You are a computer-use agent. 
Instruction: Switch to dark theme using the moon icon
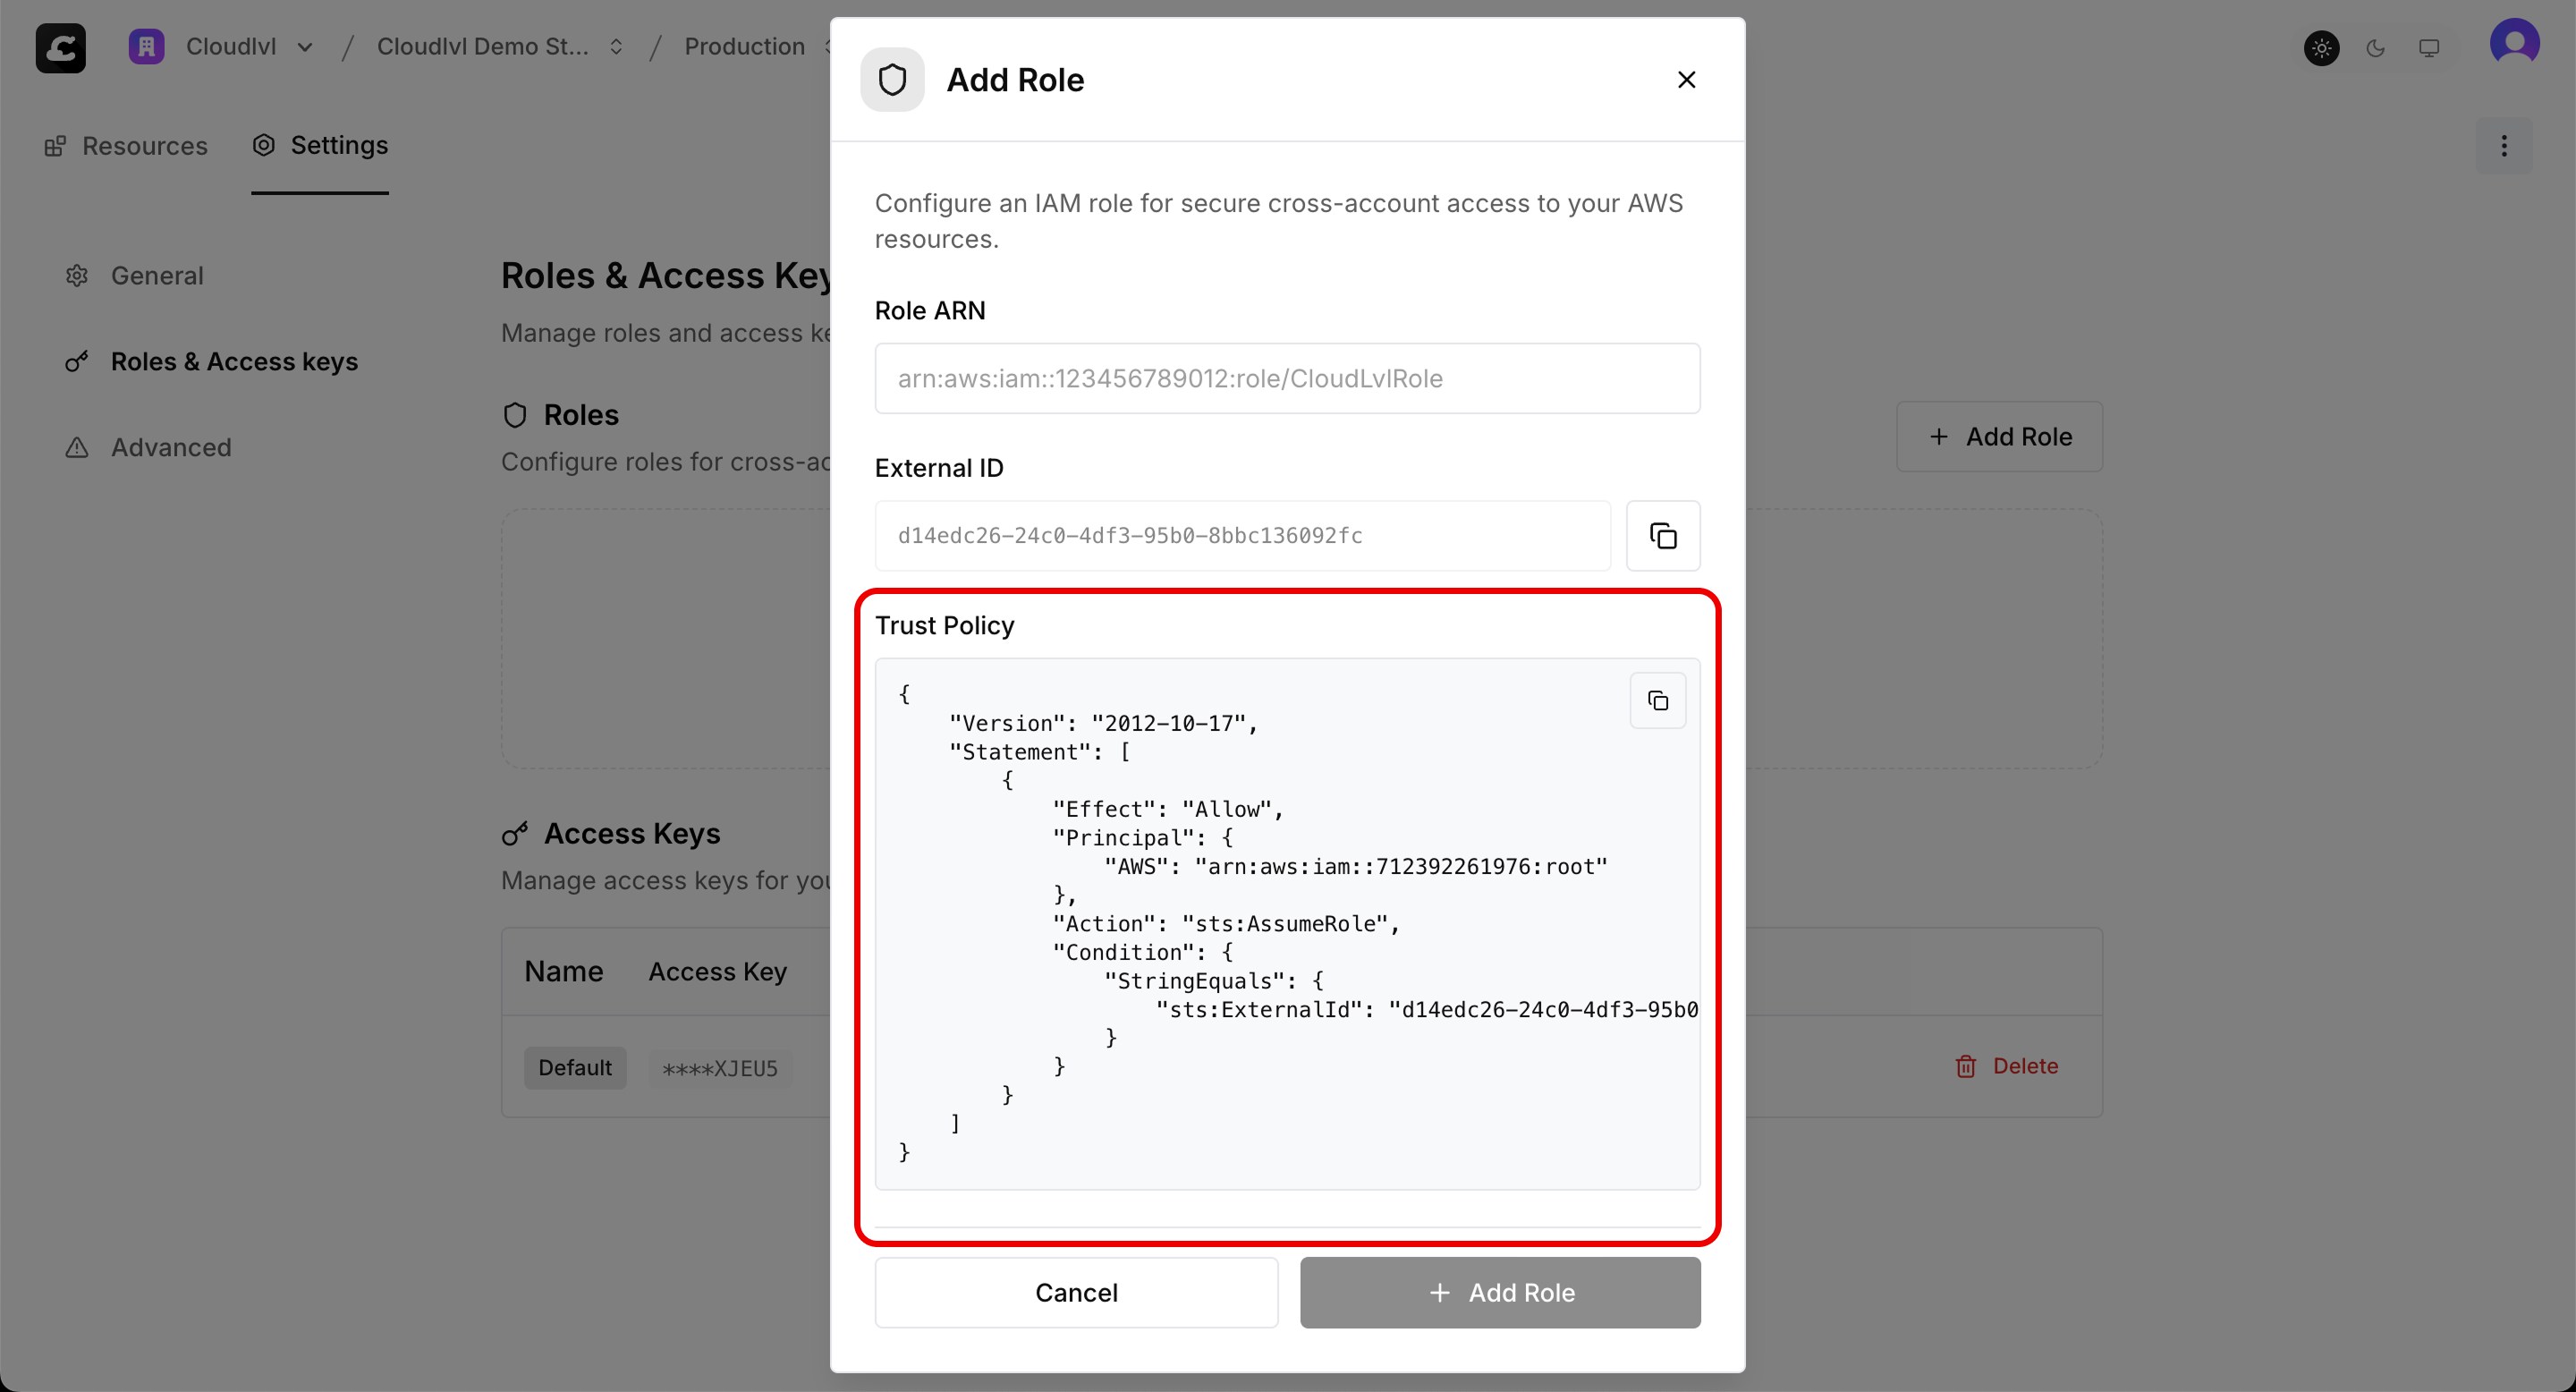click(2376, 48)
